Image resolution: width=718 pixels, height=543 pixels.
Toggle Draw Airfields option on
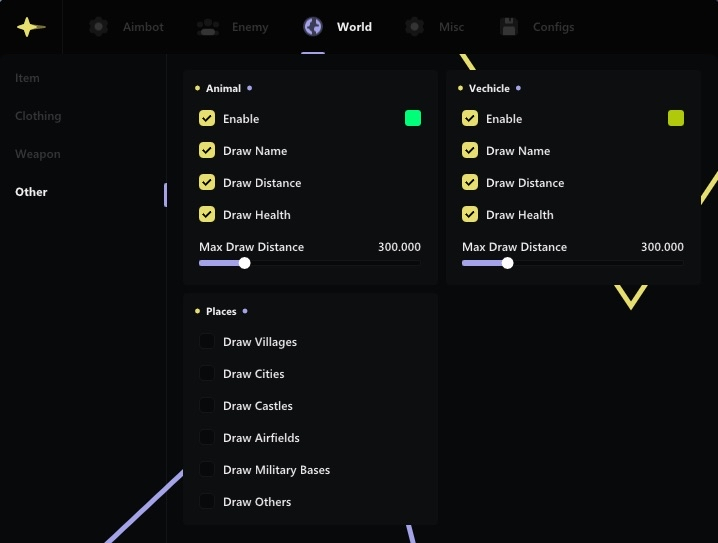click(207, 438)
